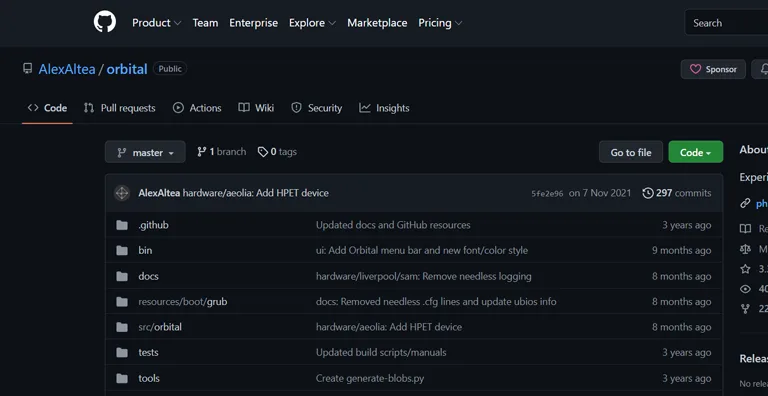The image size is (768, 396).
Task: Open the AlexAltea owner link
Action: pos(67,69)
